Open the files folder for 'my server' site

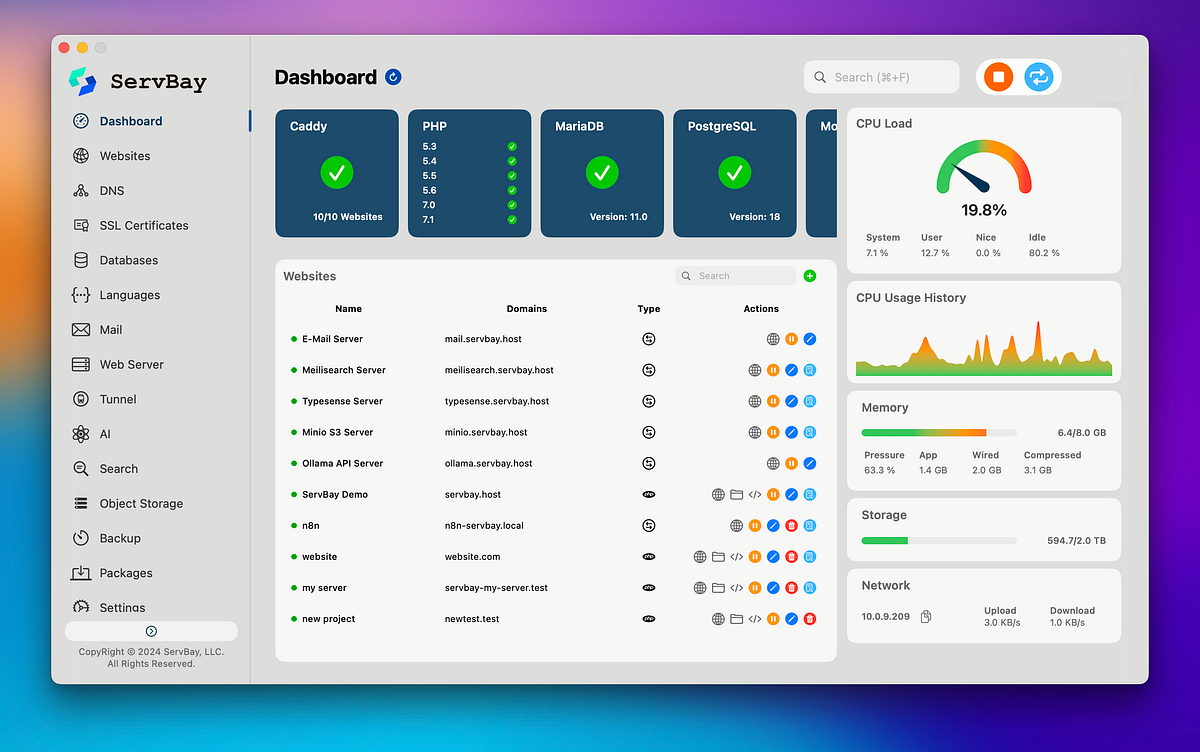717,587
